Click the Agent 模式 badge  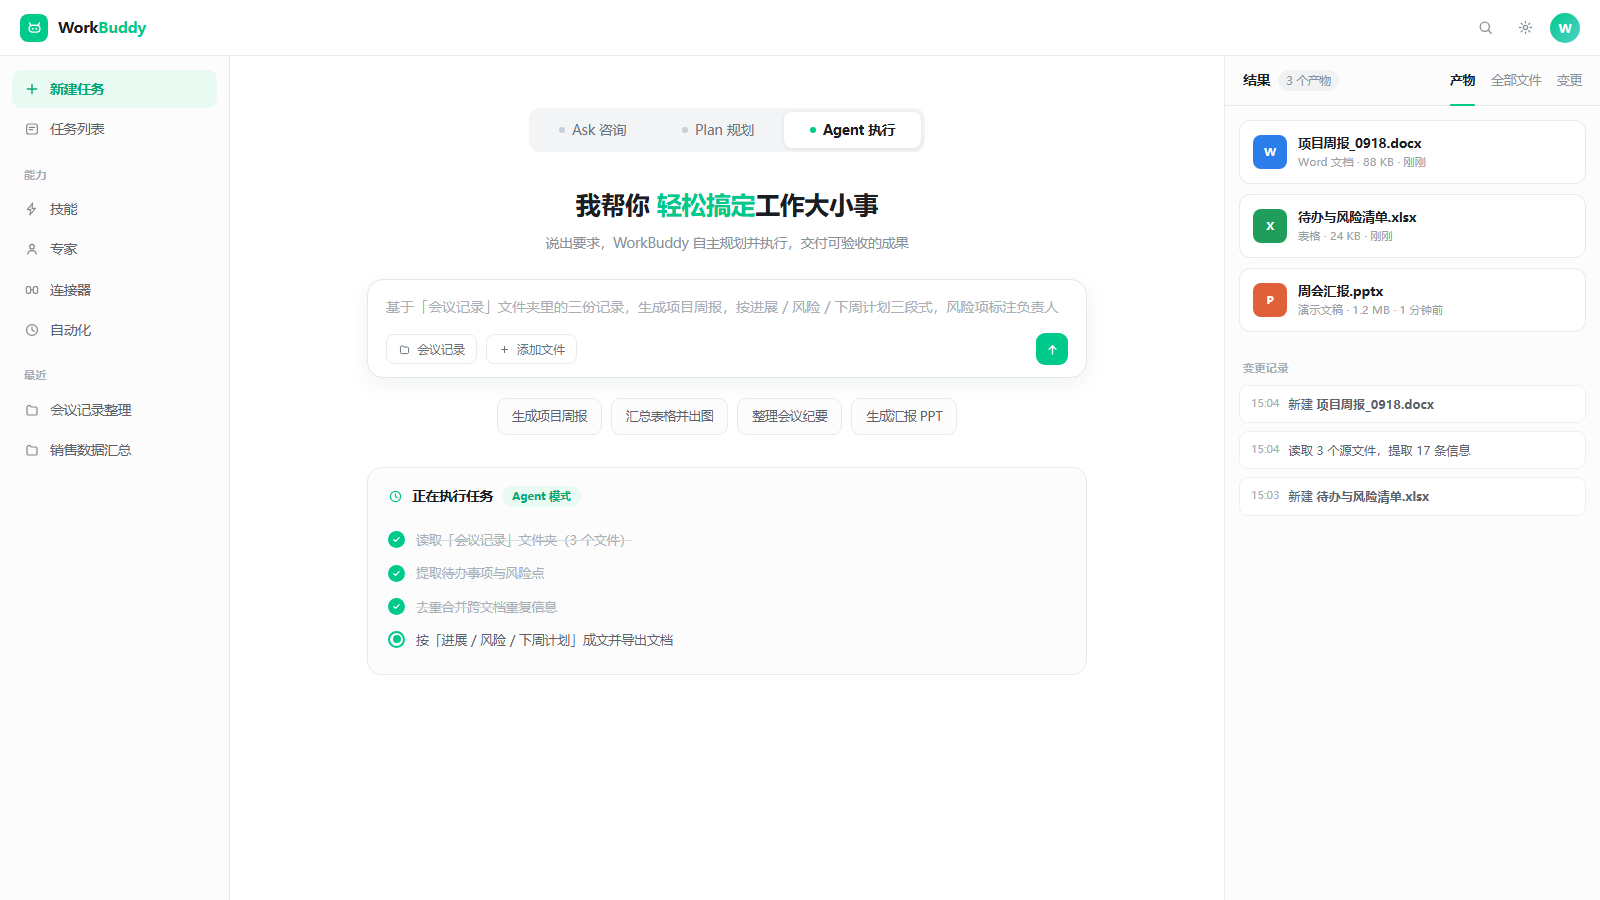pos(541,496)
